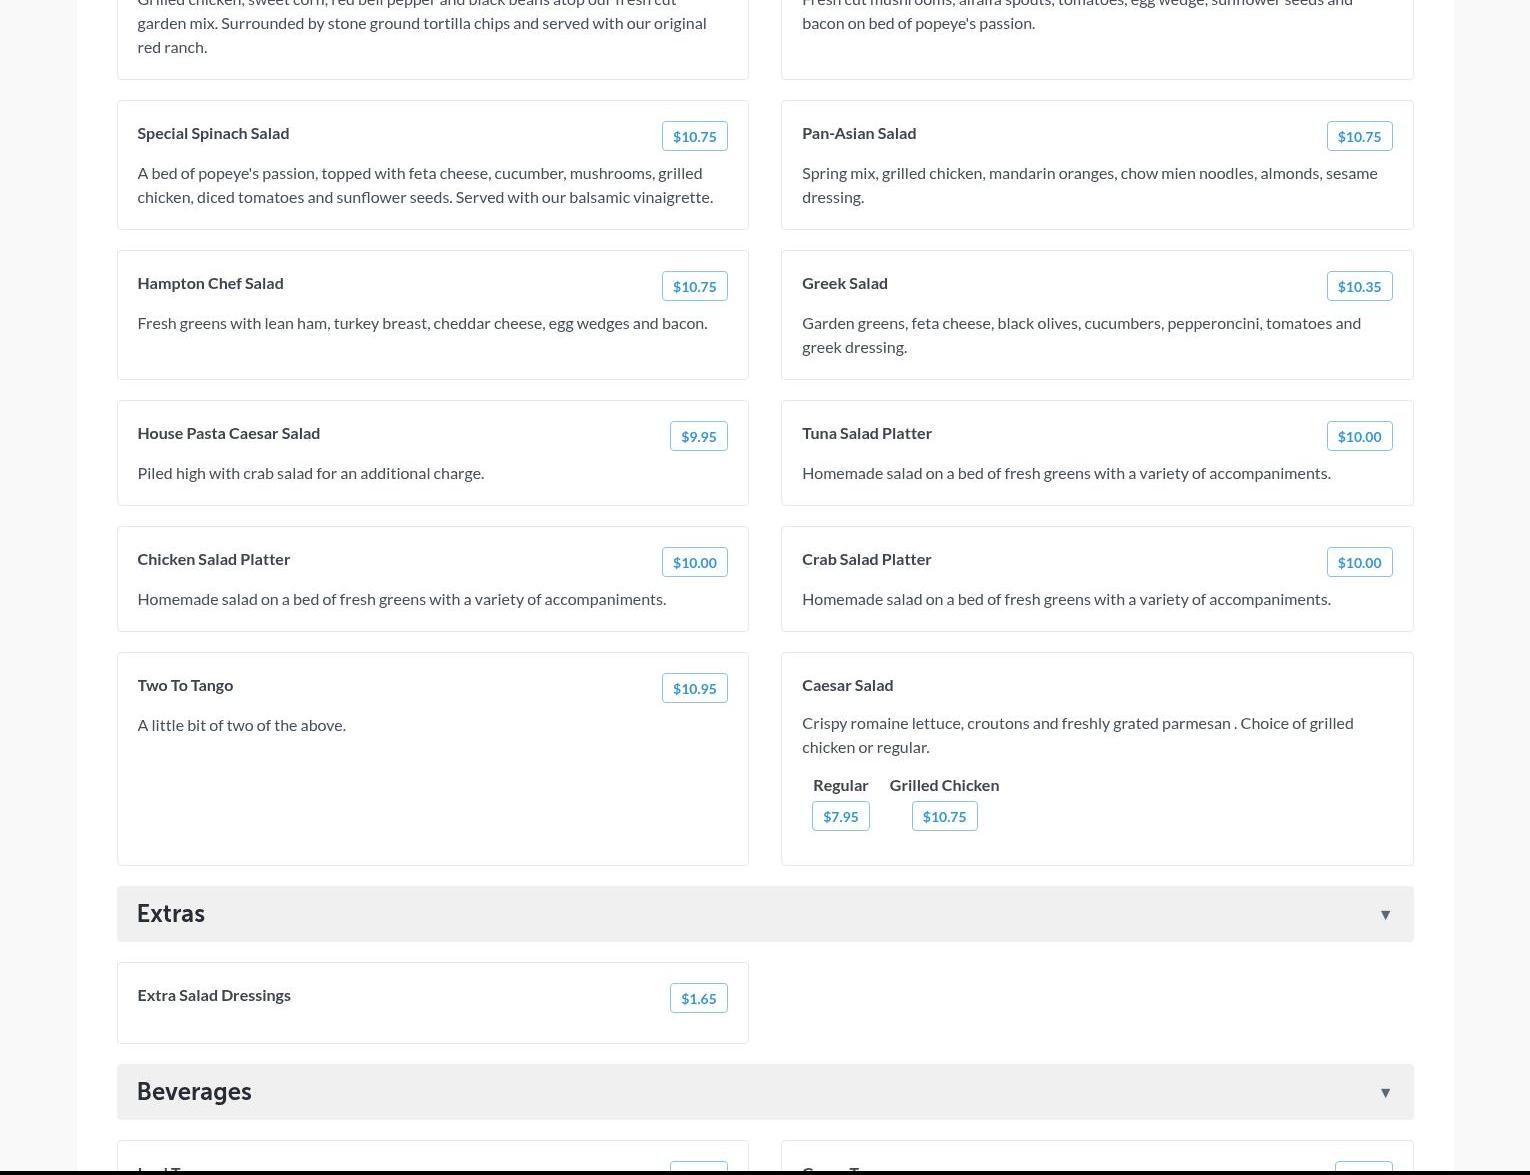This screenshot has height=1175, width=1530.
Task: Select Special Spinach Salad $10.75 price
Action: pos(694,137)
